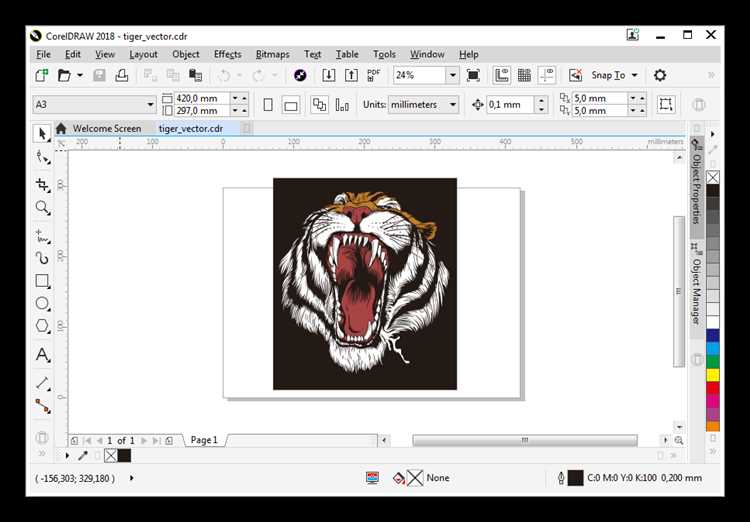Click the No color swatch in palette
750x522 pixels.
pos(713,178)
